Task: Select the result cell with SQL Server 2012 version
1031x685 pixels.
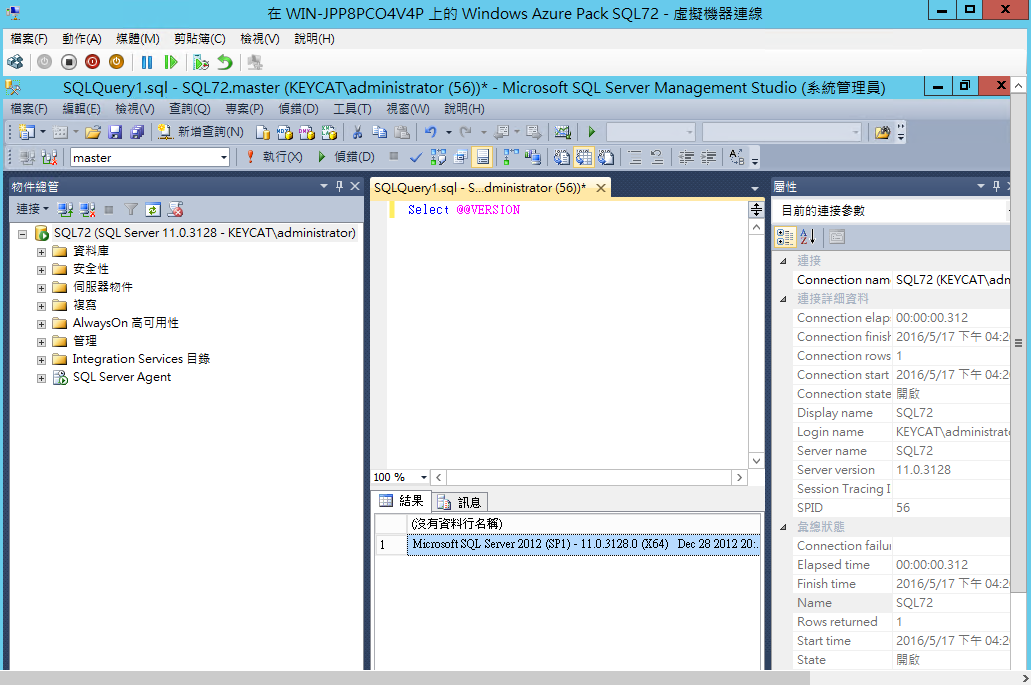Action: click(x=584, y=544)
